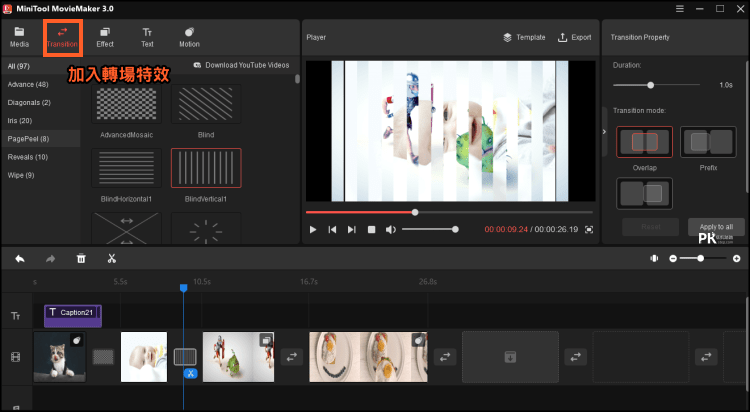Delete the selected timeline item

(x=81, y=259)
